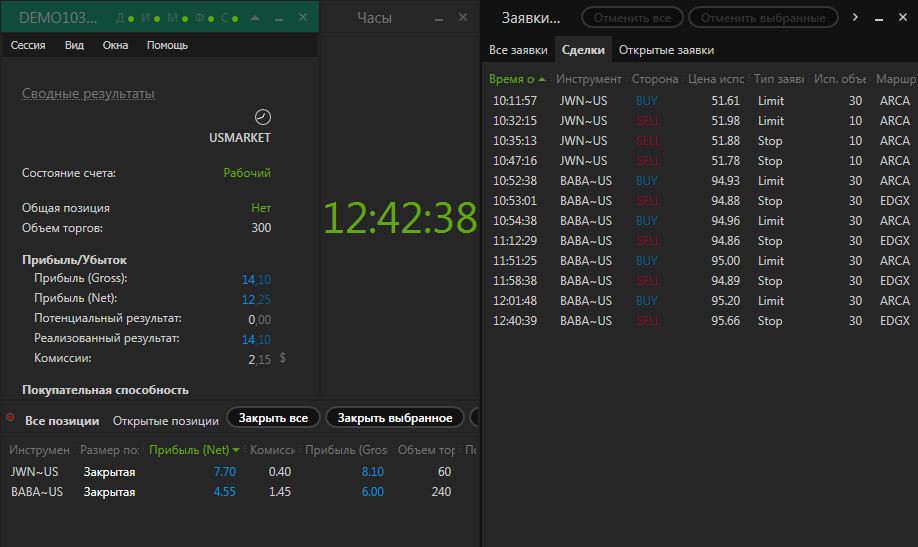Viewport: 918px width, 547px height.
Task: Close the Часы clock window
Action: pyautogui.click(x=463, y=18)
